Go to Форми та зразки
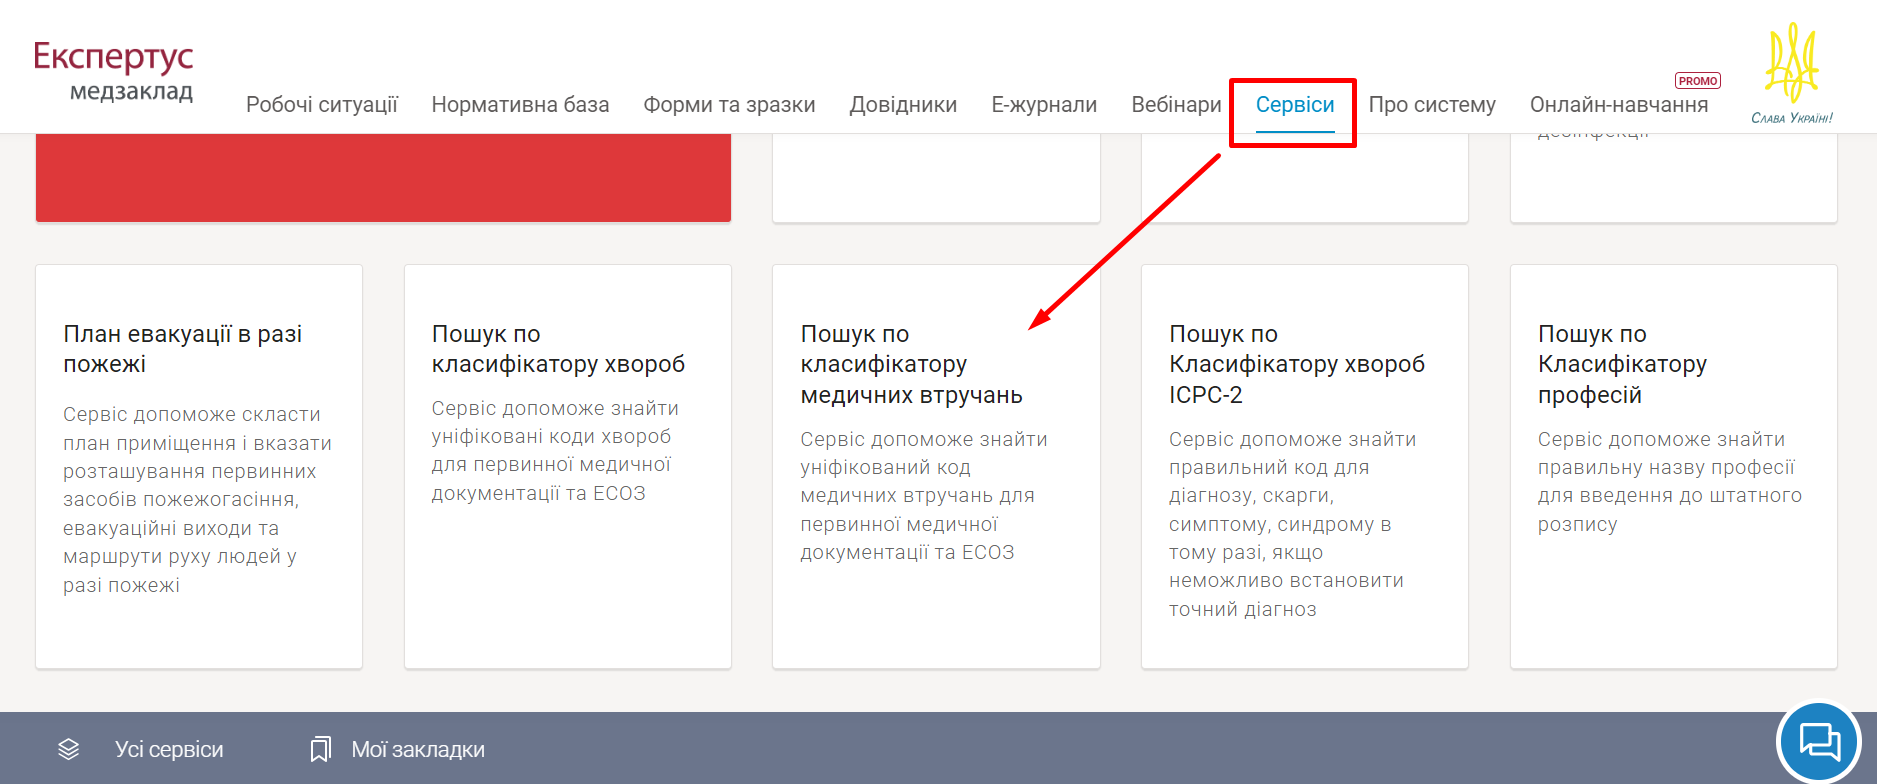 click(x=729, y=105)
